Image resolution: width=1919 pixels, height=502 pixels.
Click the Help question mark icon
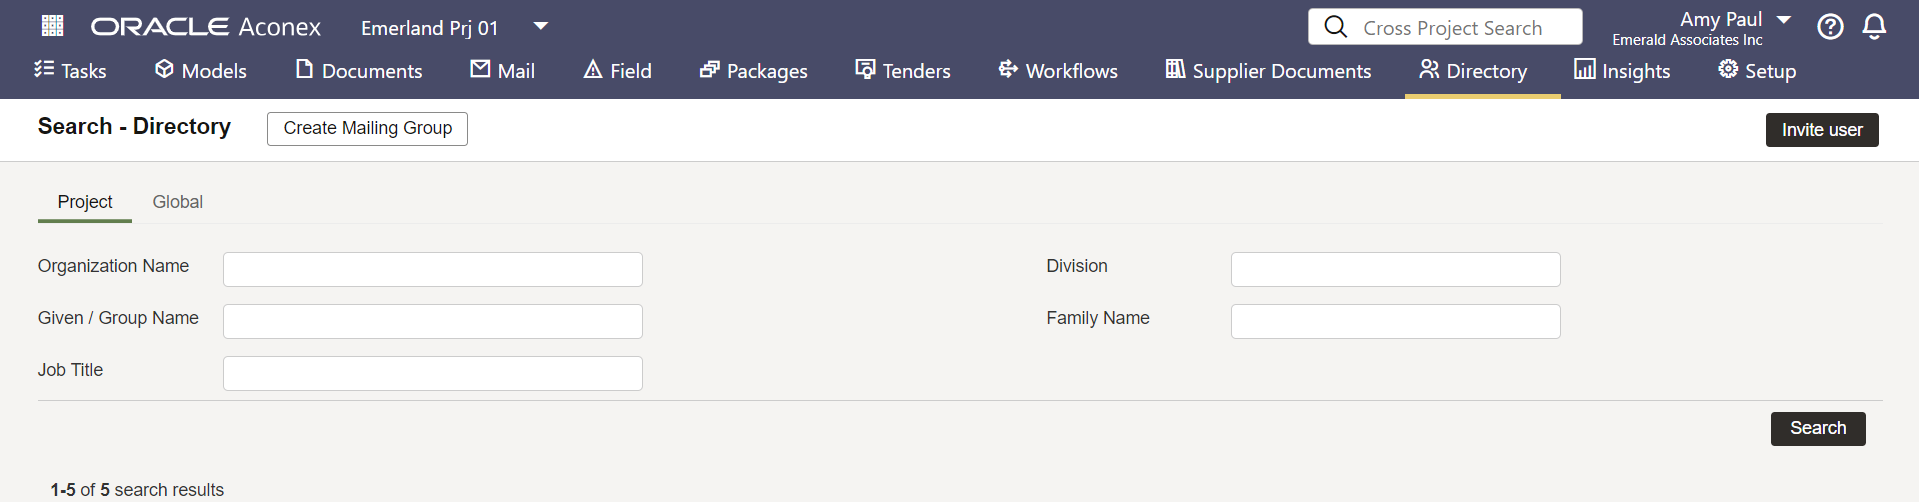(1830, 27)
